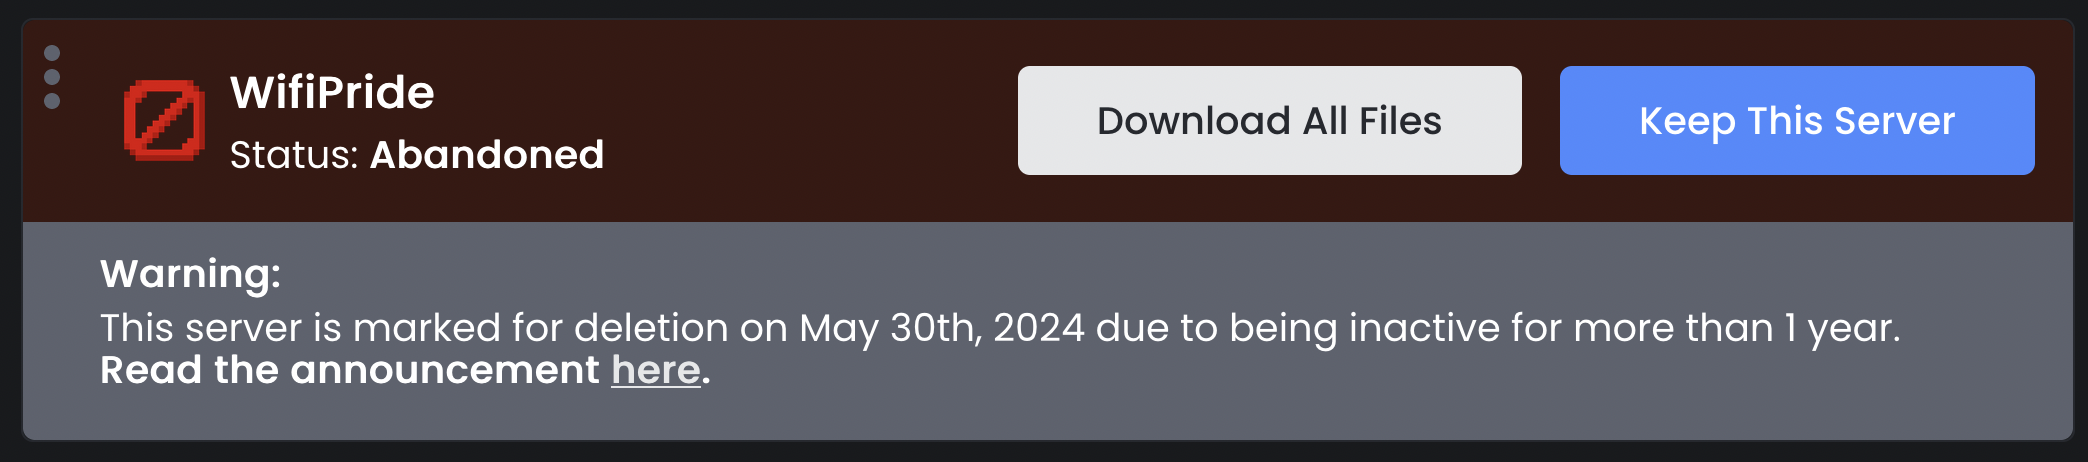Click the marked for deletion warning sentence
Image resolution: width=2088 pixels, height=462 pixels.
[x=1000, y=328]
